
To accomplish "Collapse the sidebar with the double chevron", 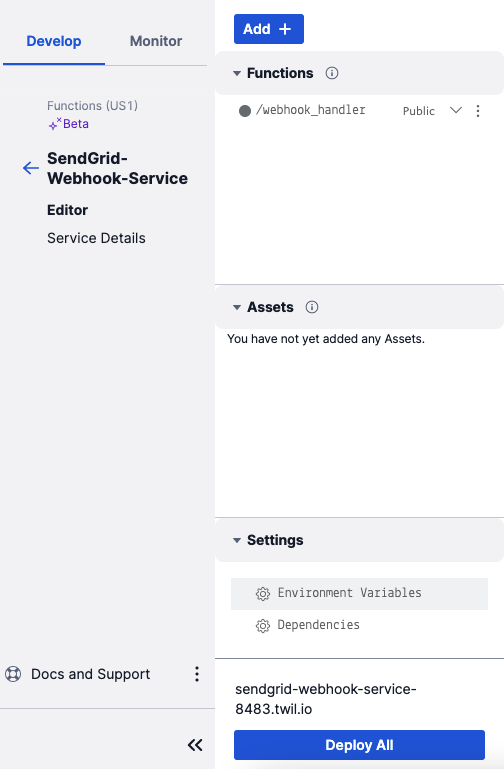I will (x=195, y=745).
